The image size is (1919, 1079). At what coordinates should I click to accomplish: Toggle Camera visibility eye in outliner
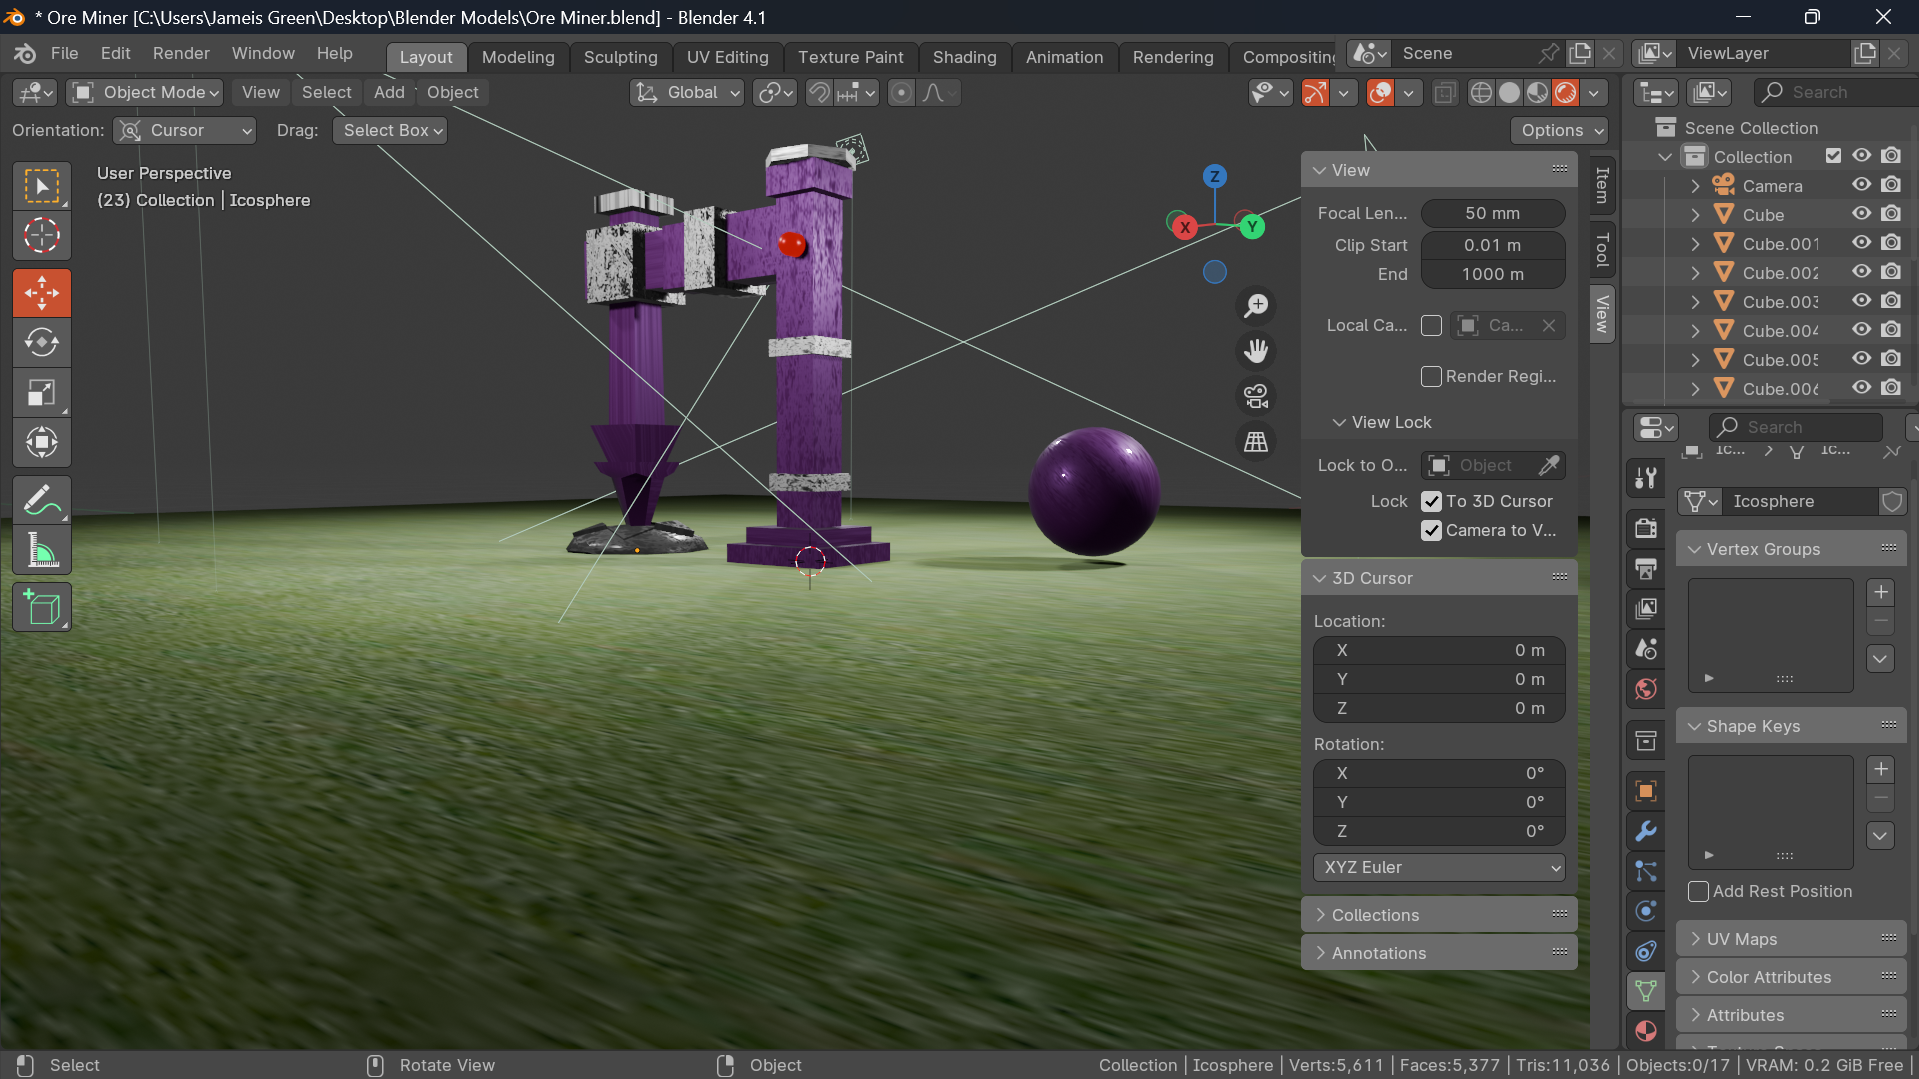tap(1861, 185)
